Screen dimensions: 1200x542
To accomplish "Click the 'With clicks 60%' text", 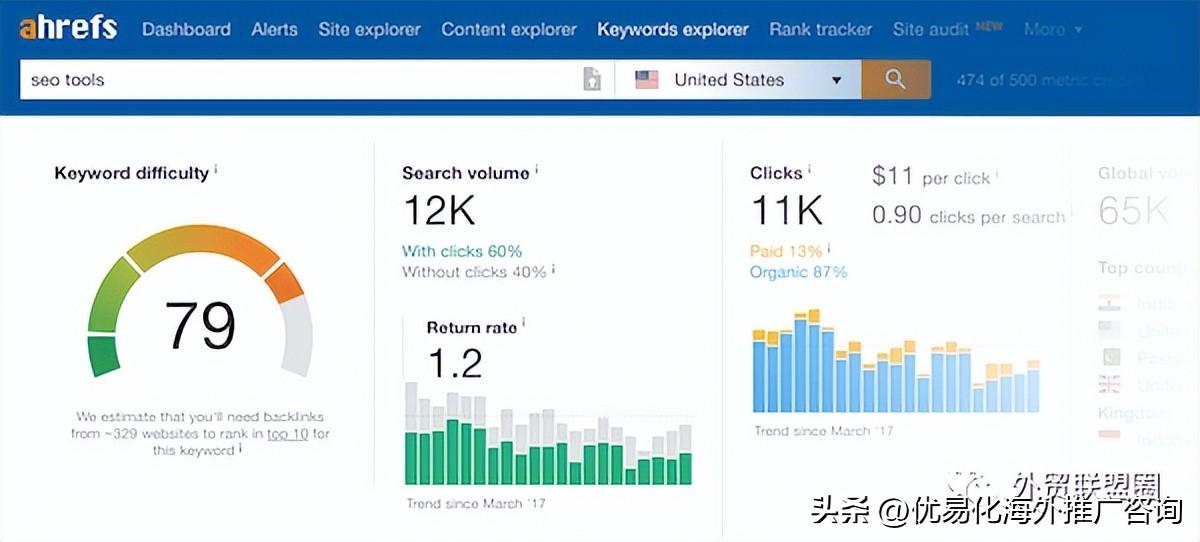I will click(462, 251).
